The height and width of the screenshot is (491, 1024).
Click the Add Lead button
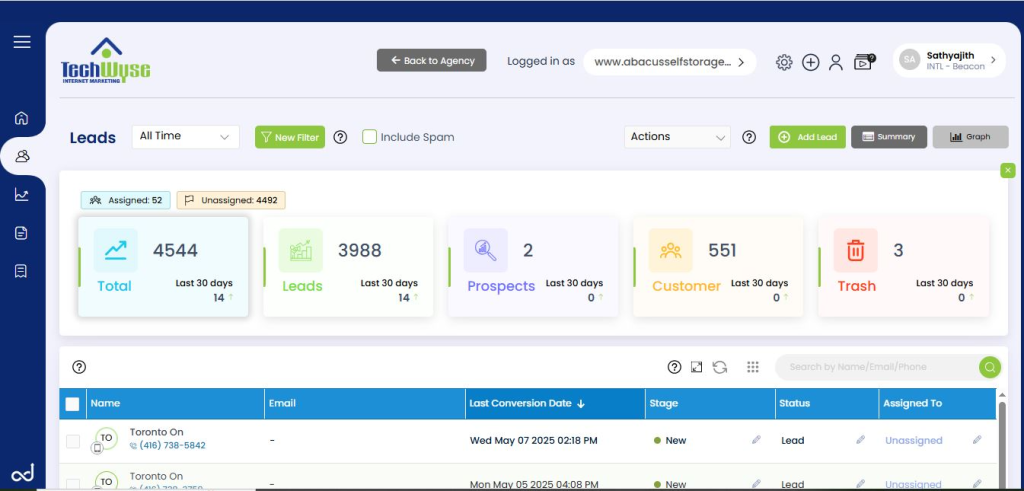coord(808,137)
